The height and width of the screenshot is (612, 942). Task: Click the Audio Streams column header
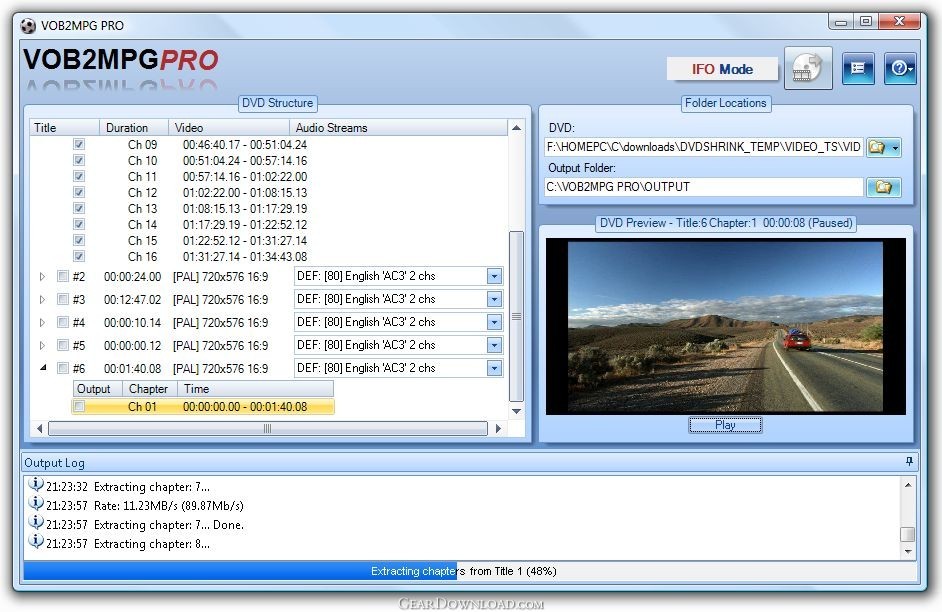tap(399, 127)
